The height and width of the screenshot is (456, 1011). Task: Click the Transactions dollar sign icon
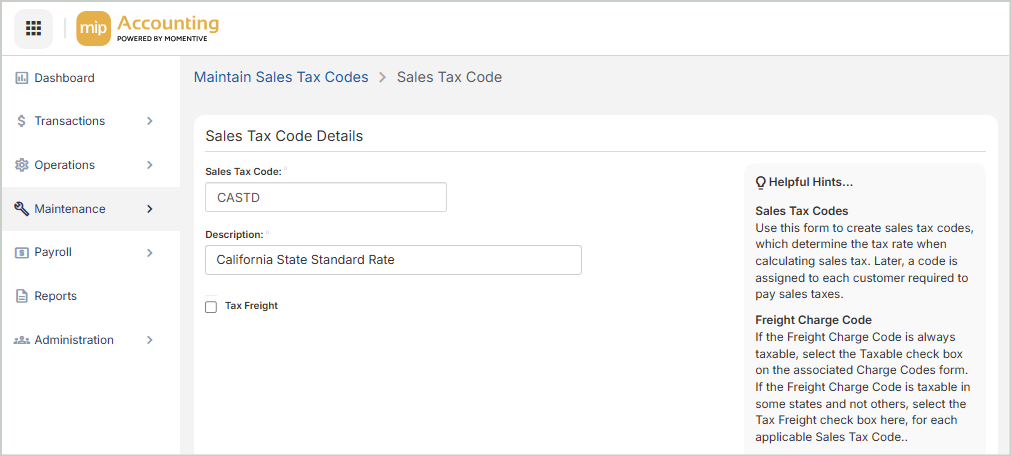[21, 121]
